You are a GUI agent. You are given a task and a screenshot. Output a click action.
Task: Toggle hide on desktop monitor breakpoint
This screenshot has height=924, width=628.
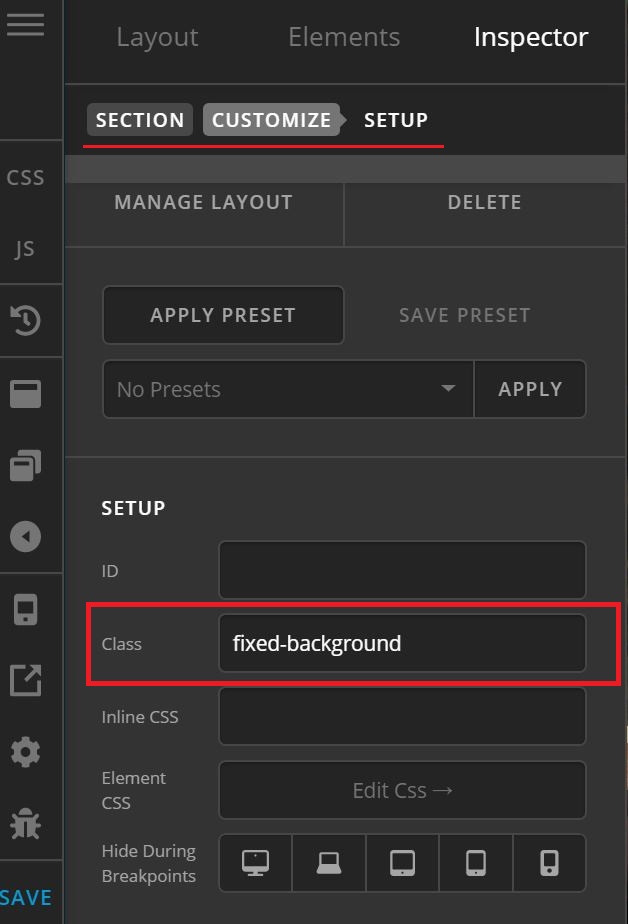[x=256, y=862]
